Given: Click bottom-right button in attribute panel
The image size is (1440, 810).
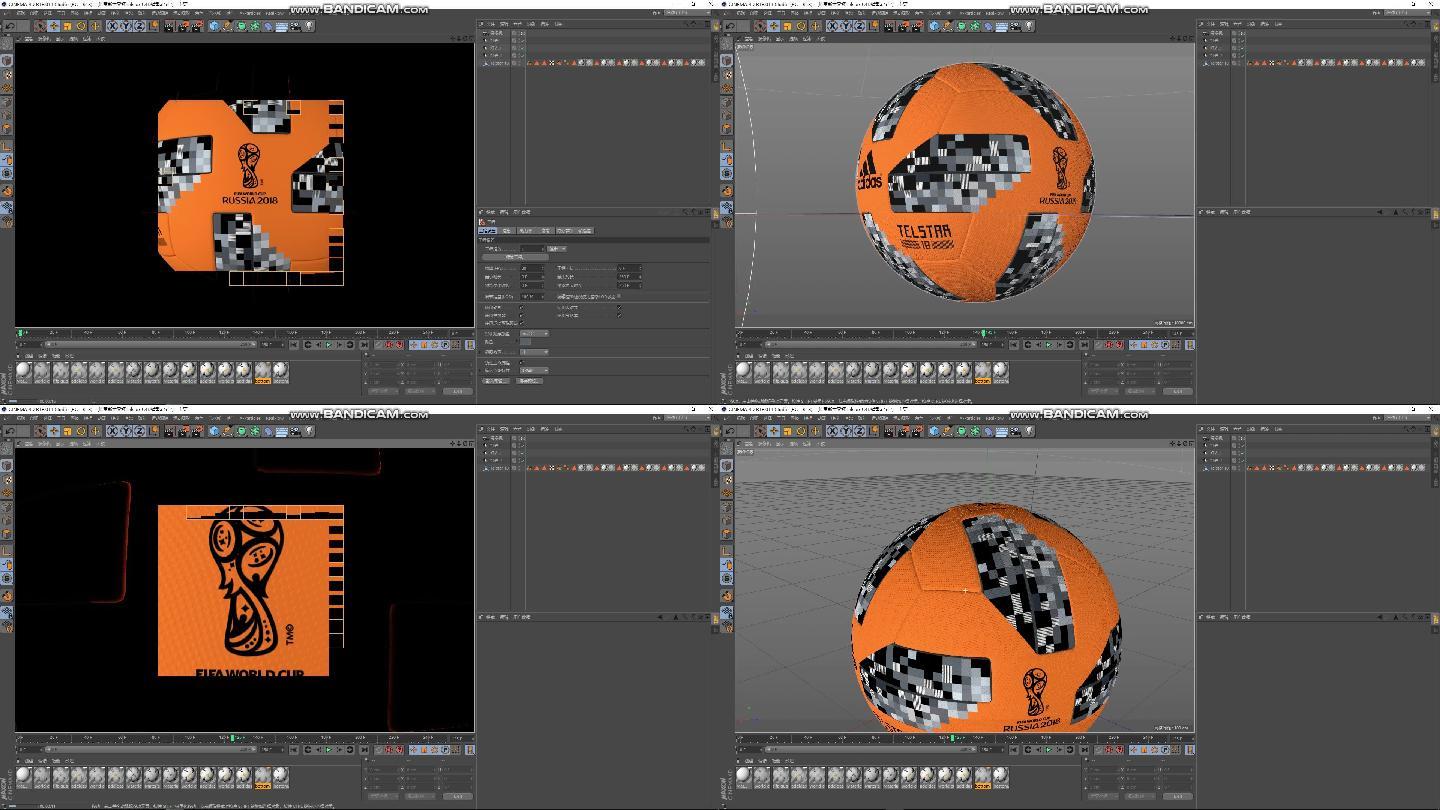Looking at the screenshot, I should (530, 381).
